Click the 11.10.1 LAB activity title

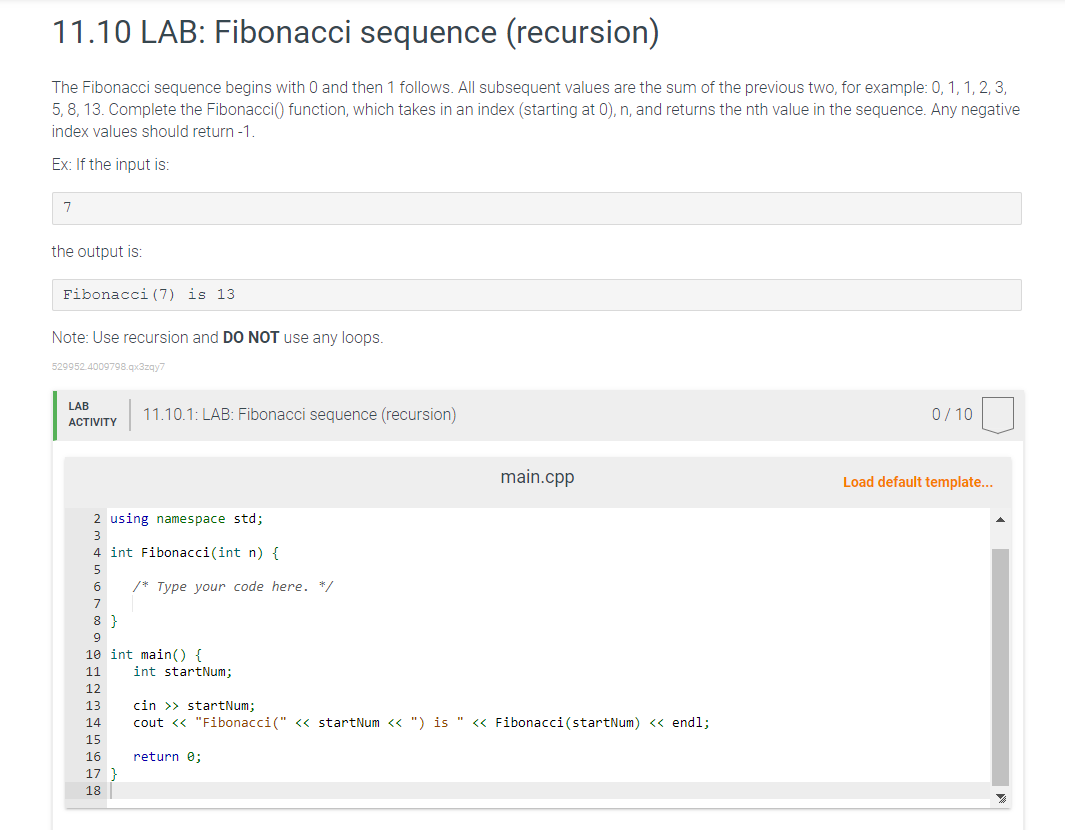(300, 414)
